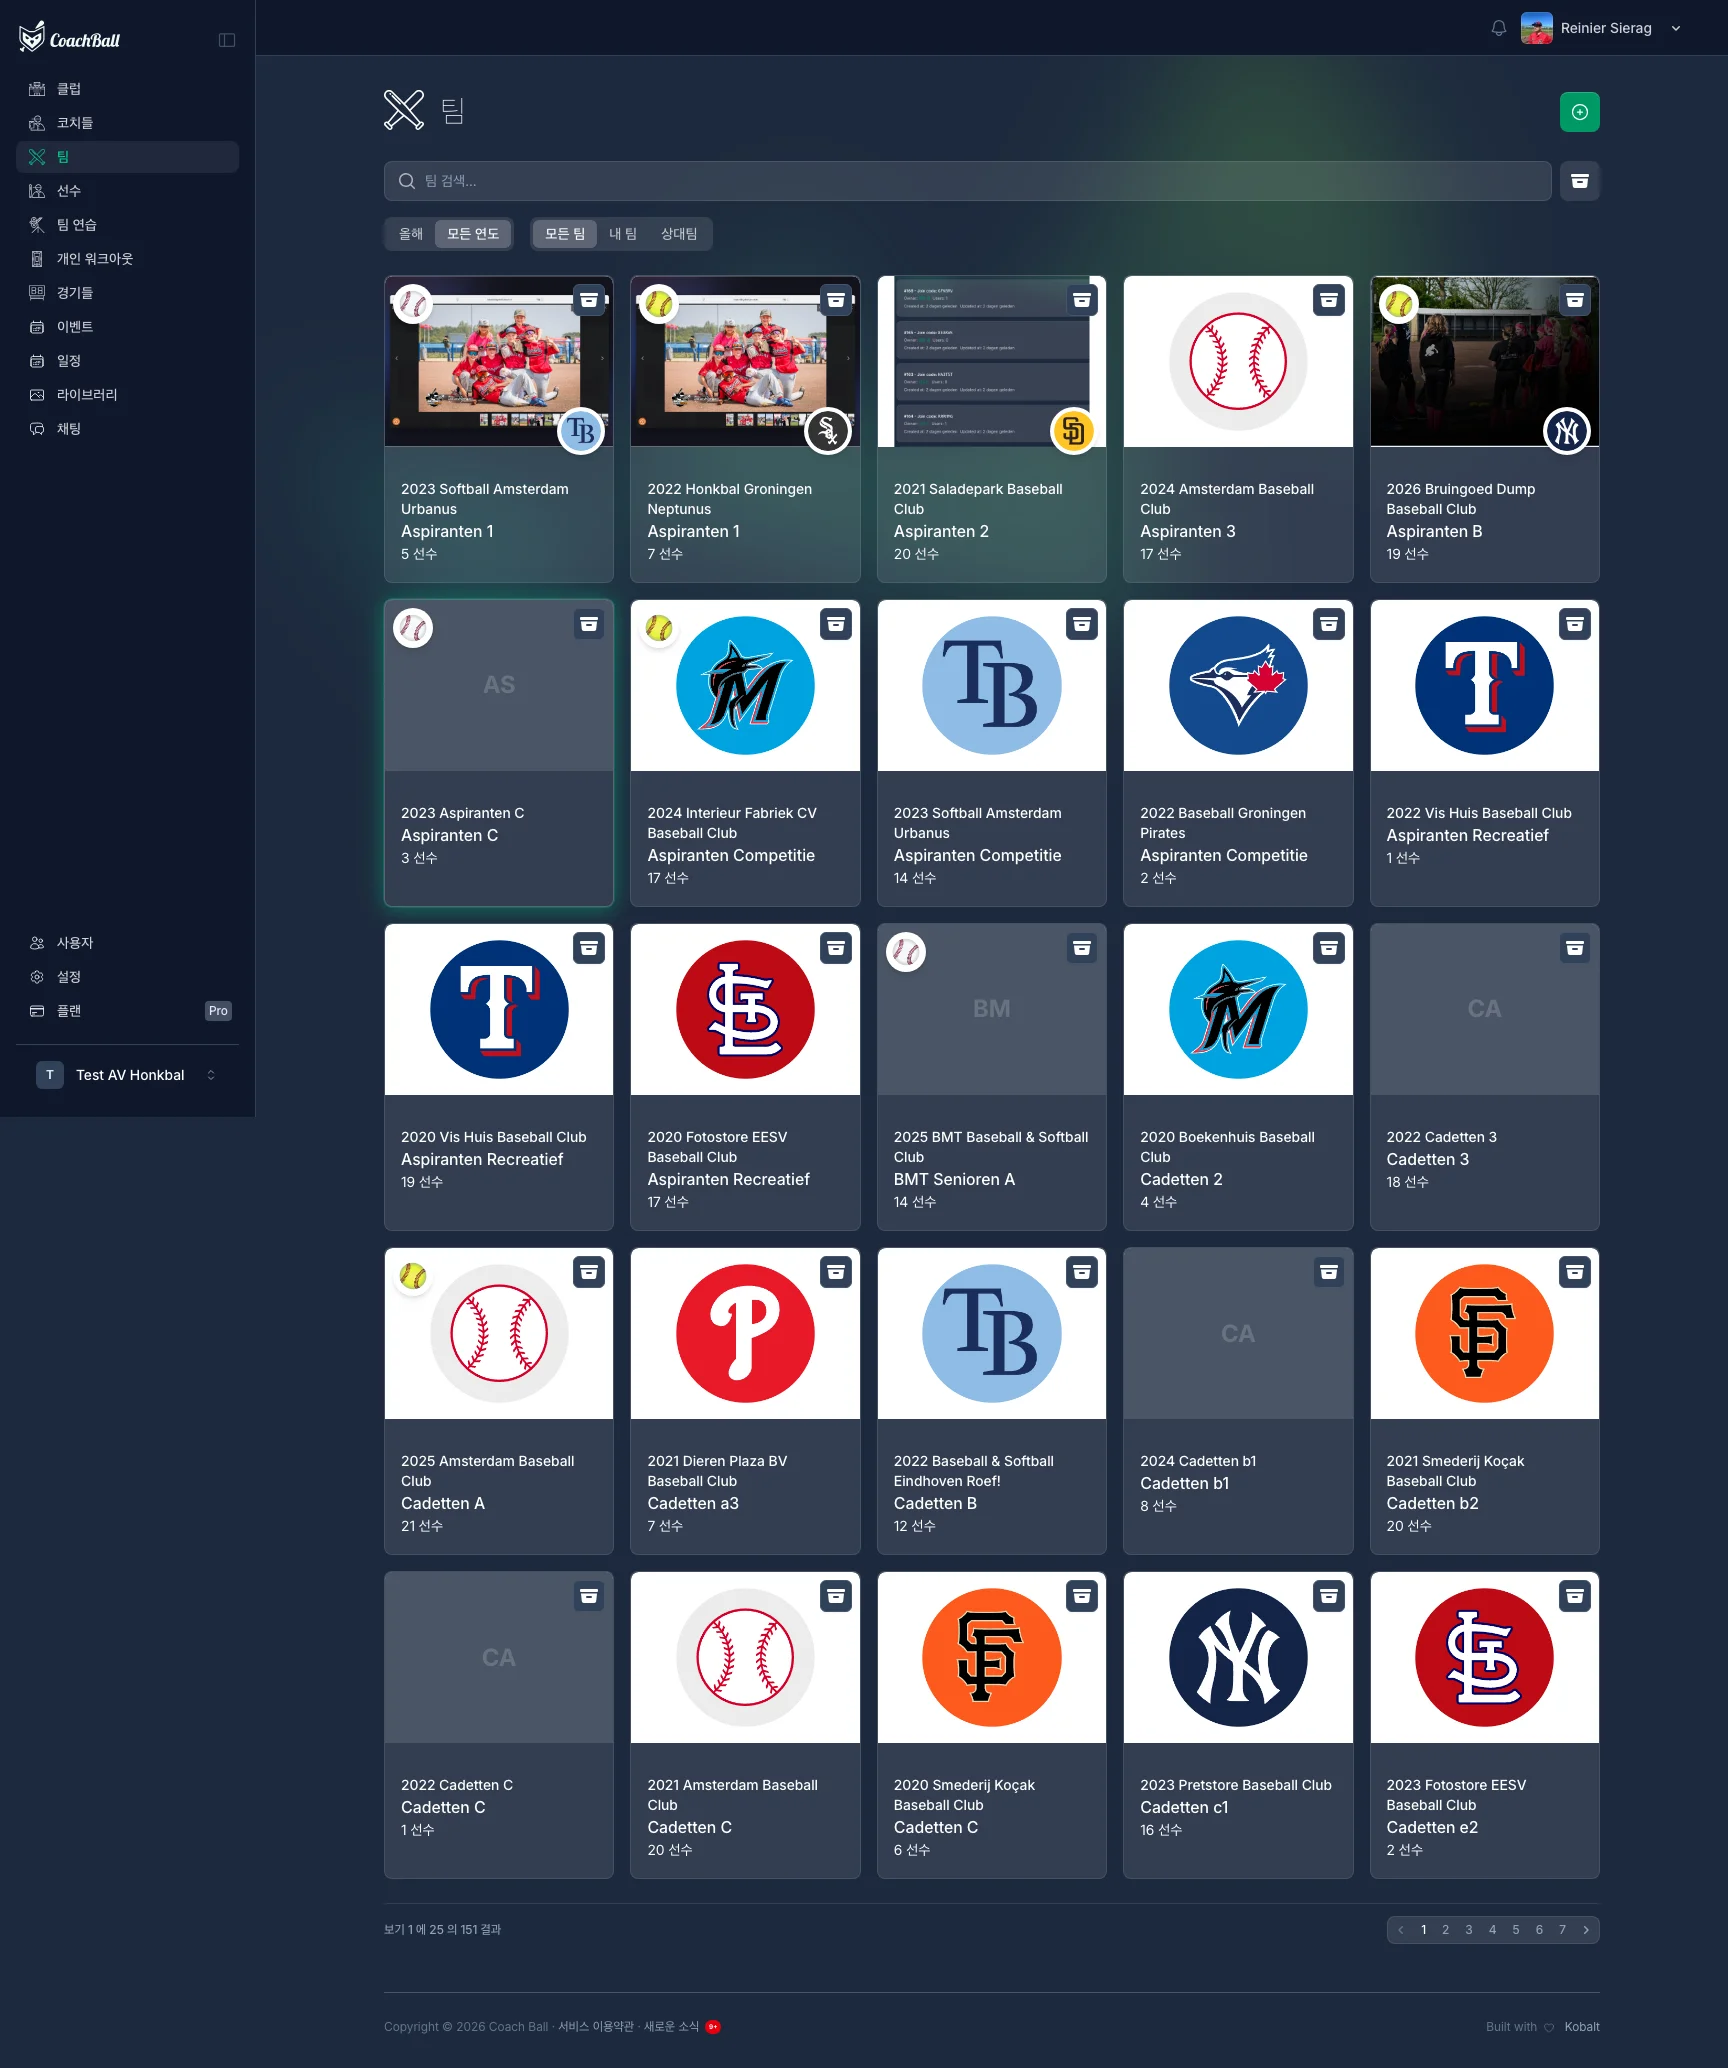Archive 2023 Softball Amsterdam Urbanus Aspiranten 1
Viewport: 1728px width, 2068px height.
[x=589, y=300]
